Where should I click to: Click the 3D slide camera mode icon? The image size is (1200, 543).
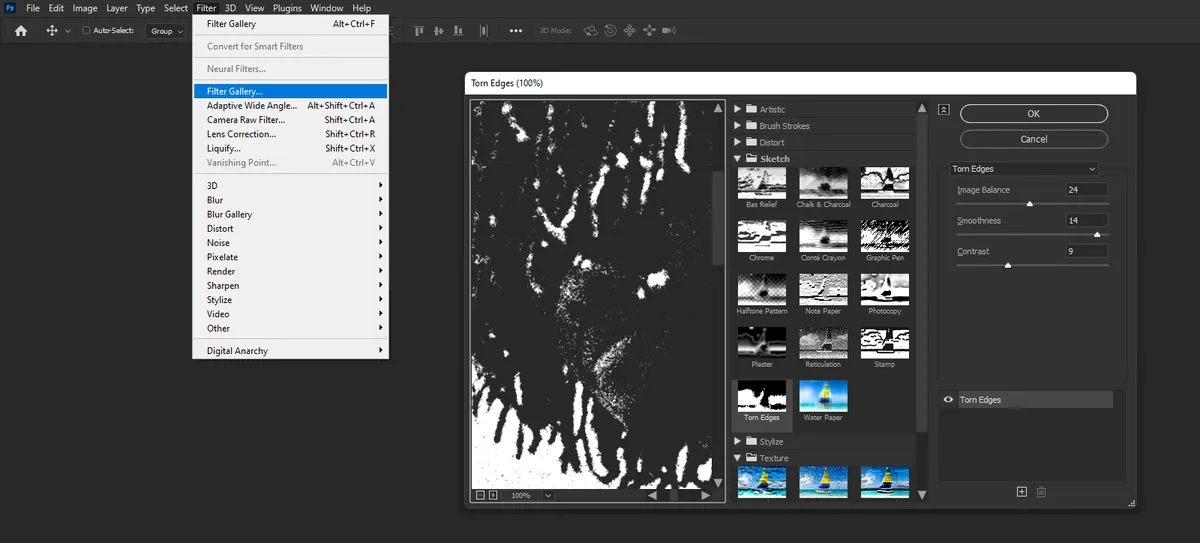[648, 31]
